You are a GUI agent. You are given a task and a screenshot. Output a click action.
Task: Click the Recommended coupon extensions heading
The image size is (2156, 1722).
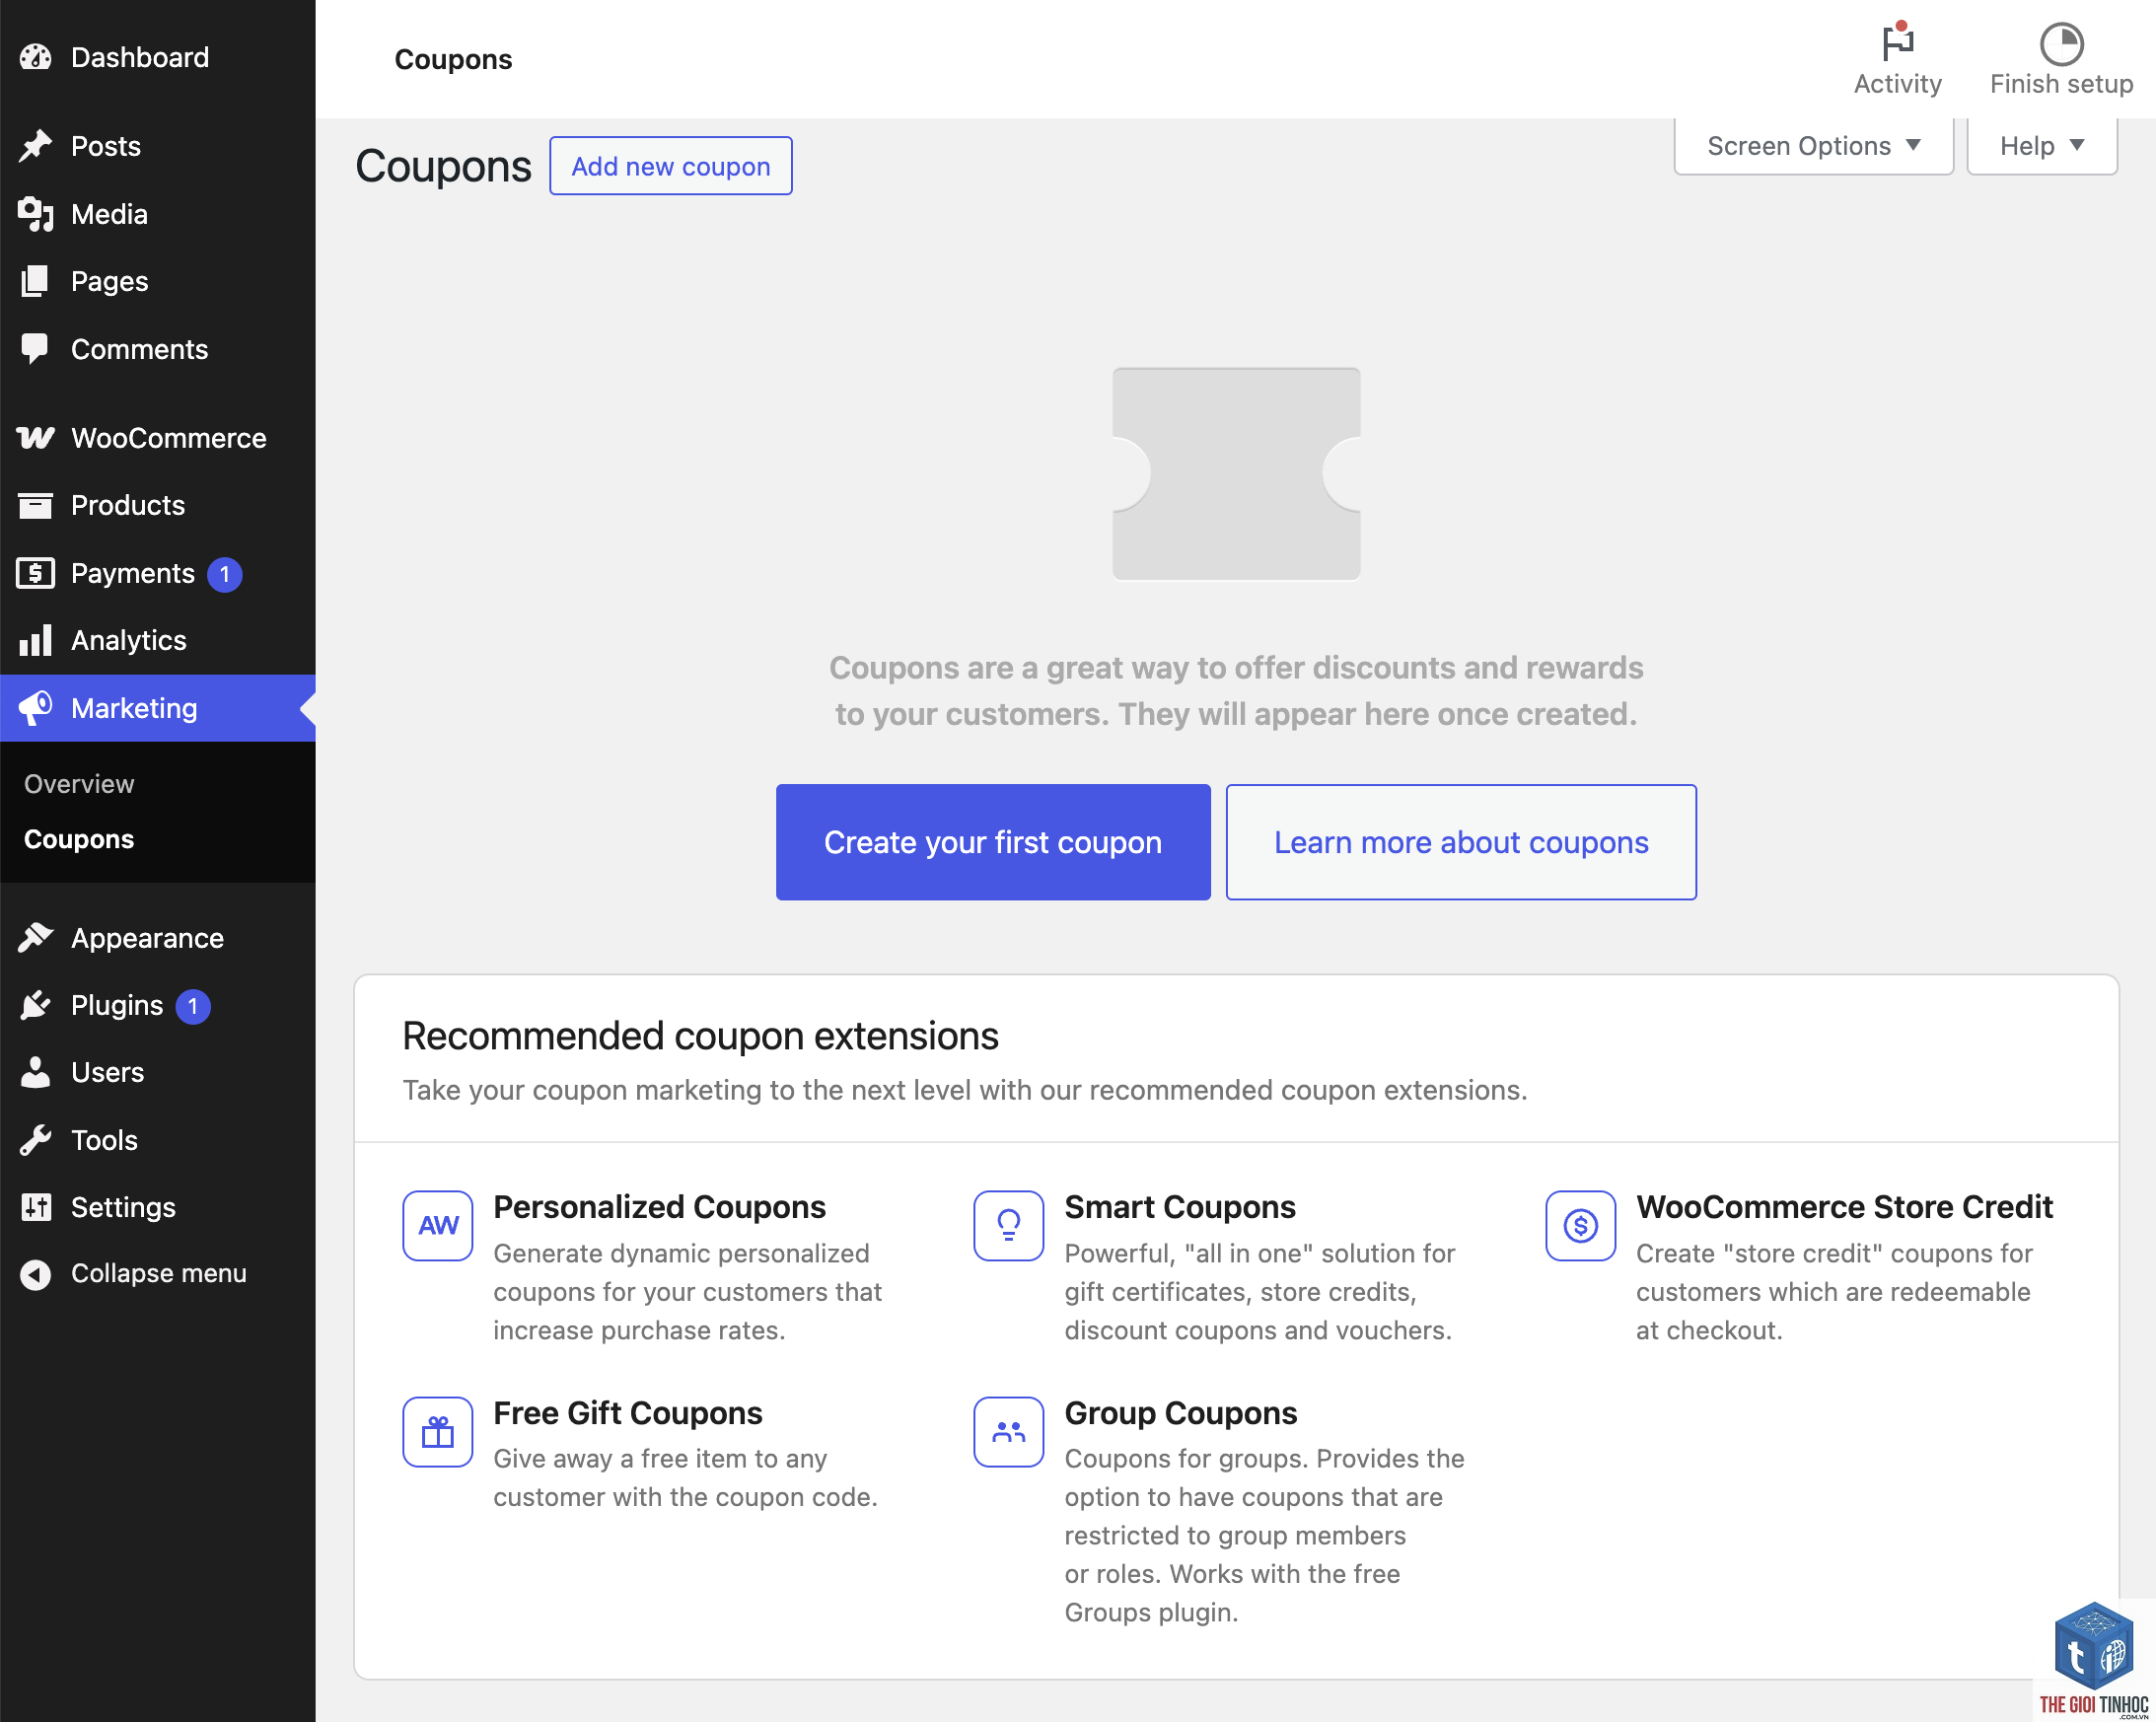pyautogui.click(x=700, y=1036)
